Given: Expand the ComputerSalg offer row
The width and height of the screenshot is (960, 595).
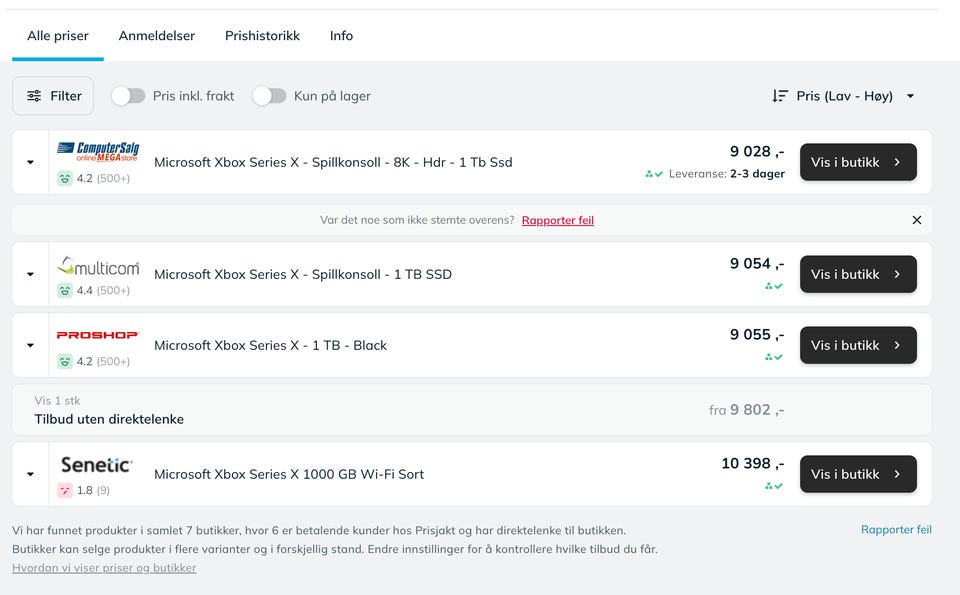Looking at the screenshot, I should coord(30,162).
